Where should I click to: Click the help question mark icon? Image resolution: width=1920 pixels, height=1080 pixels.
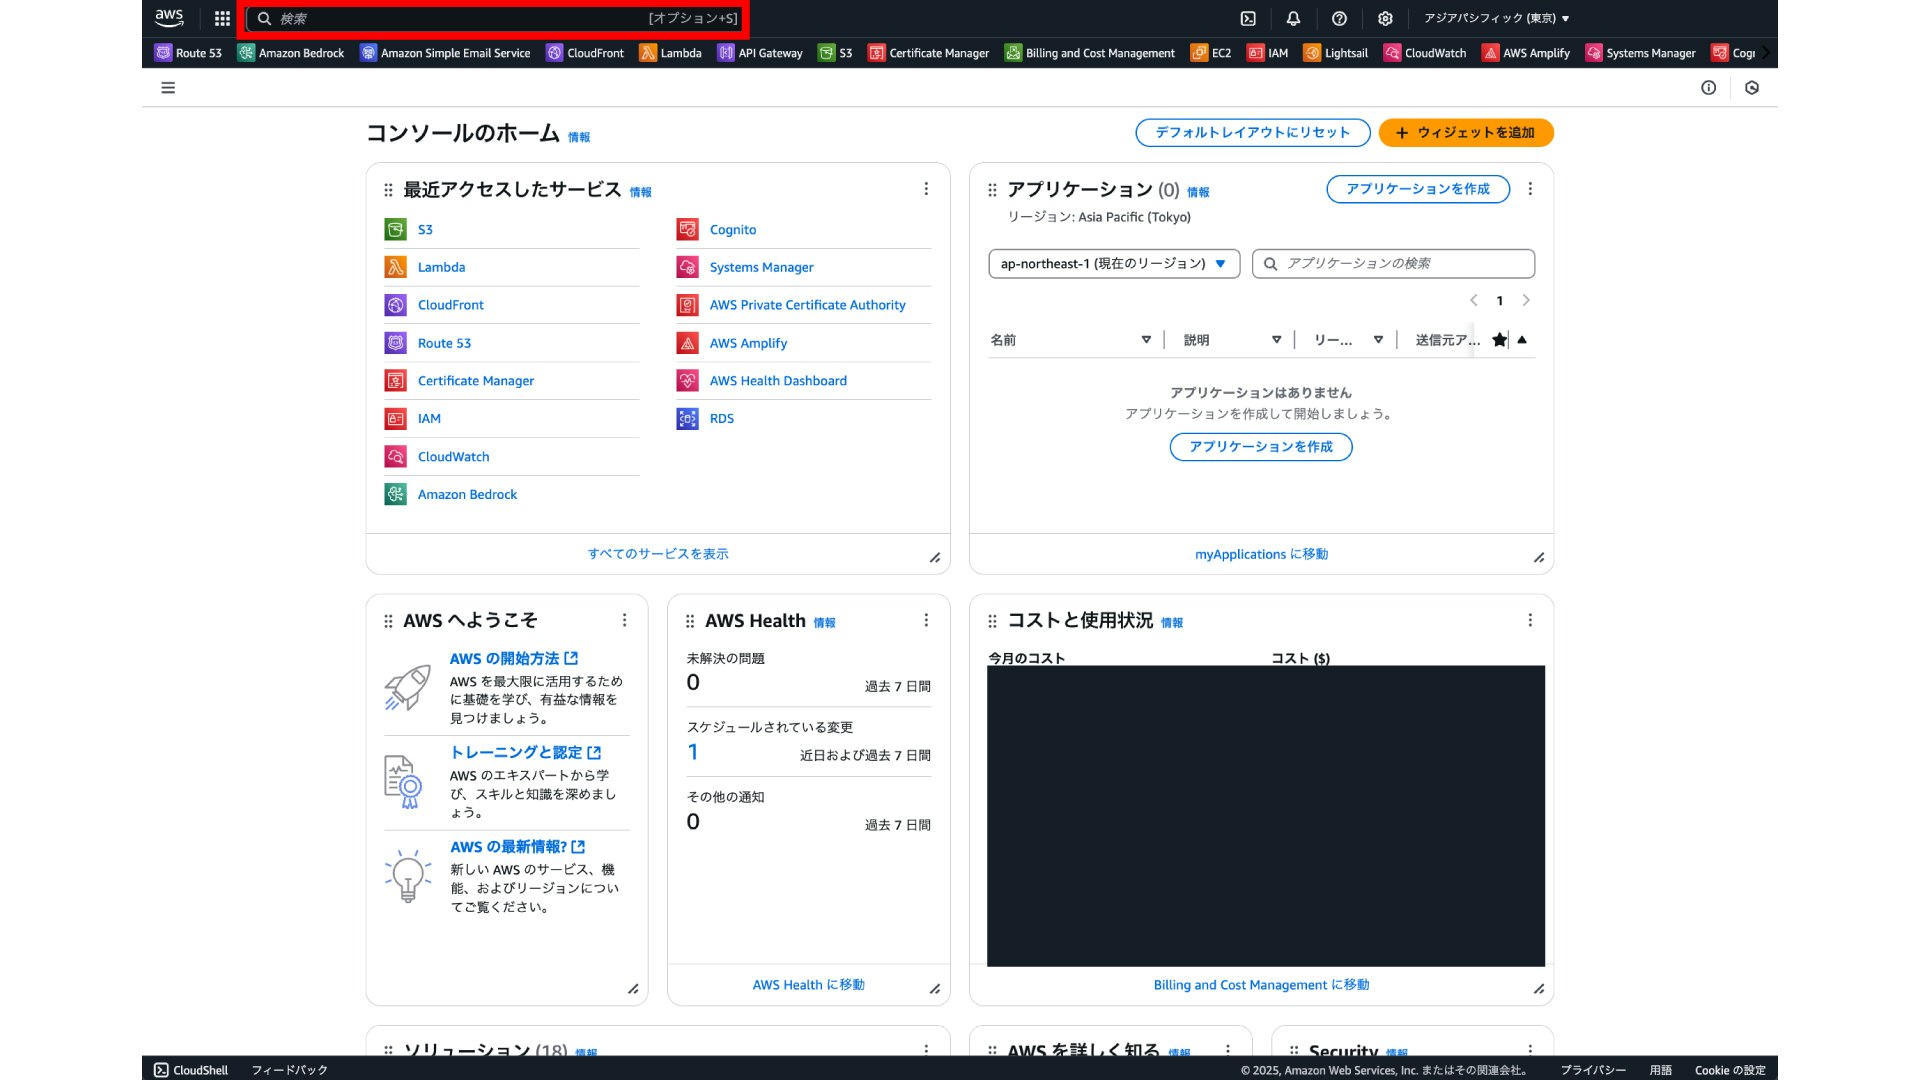[x=1339, y=18]
